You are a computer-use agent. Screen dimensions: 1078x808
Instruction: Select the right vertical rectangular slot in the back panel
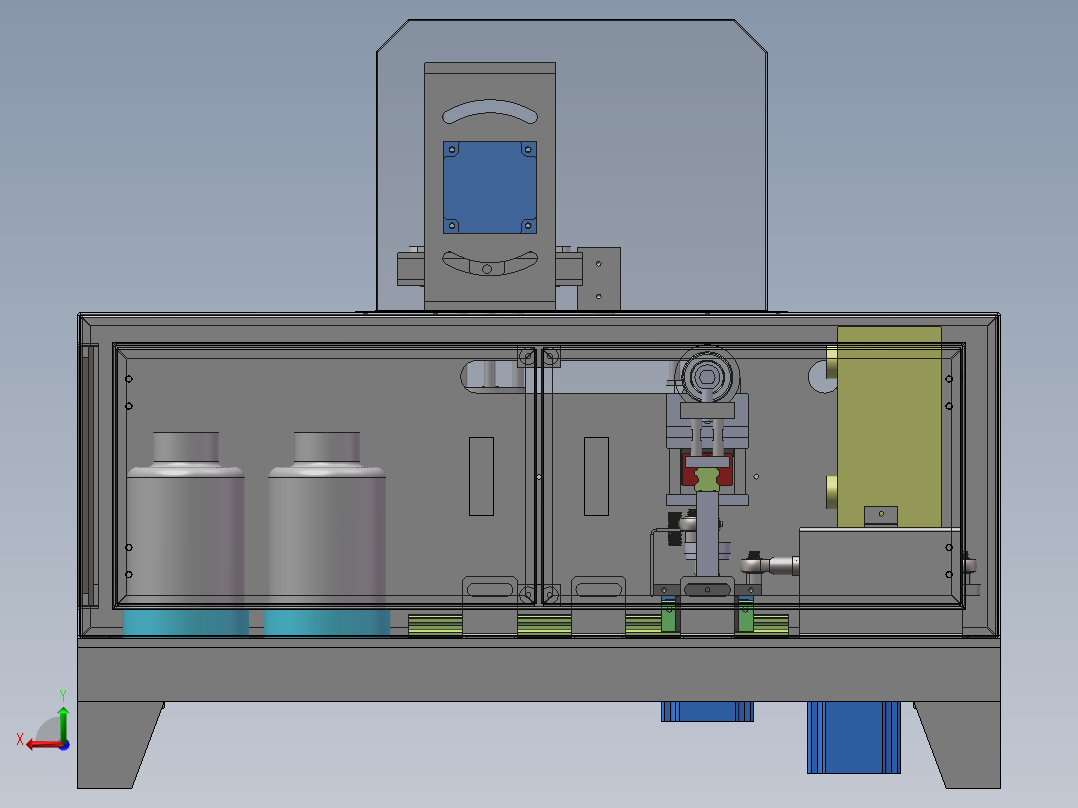(x=596, y=477)
